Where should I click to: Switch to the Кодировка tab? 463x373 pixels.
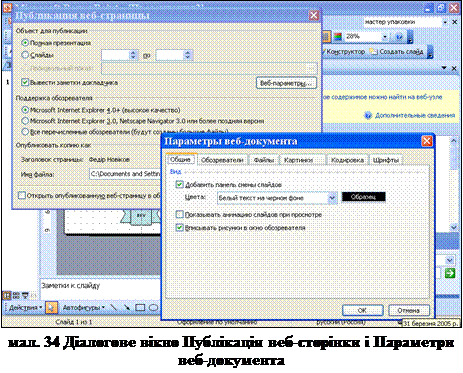(347, 160)
